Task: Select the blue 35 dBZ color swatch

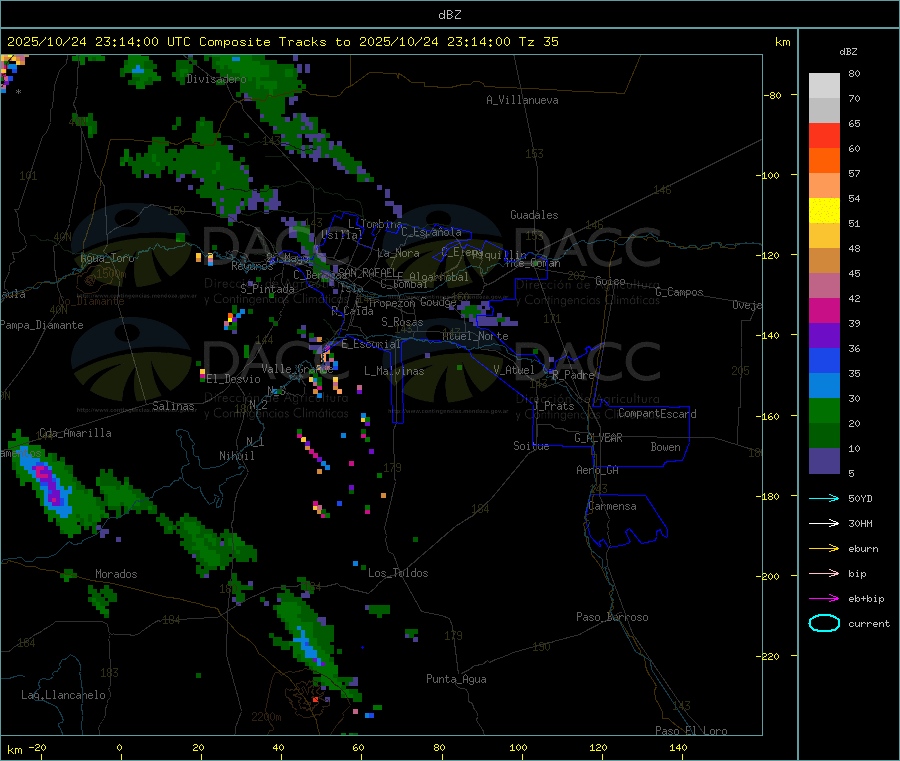Action: [x=824, y=360]
